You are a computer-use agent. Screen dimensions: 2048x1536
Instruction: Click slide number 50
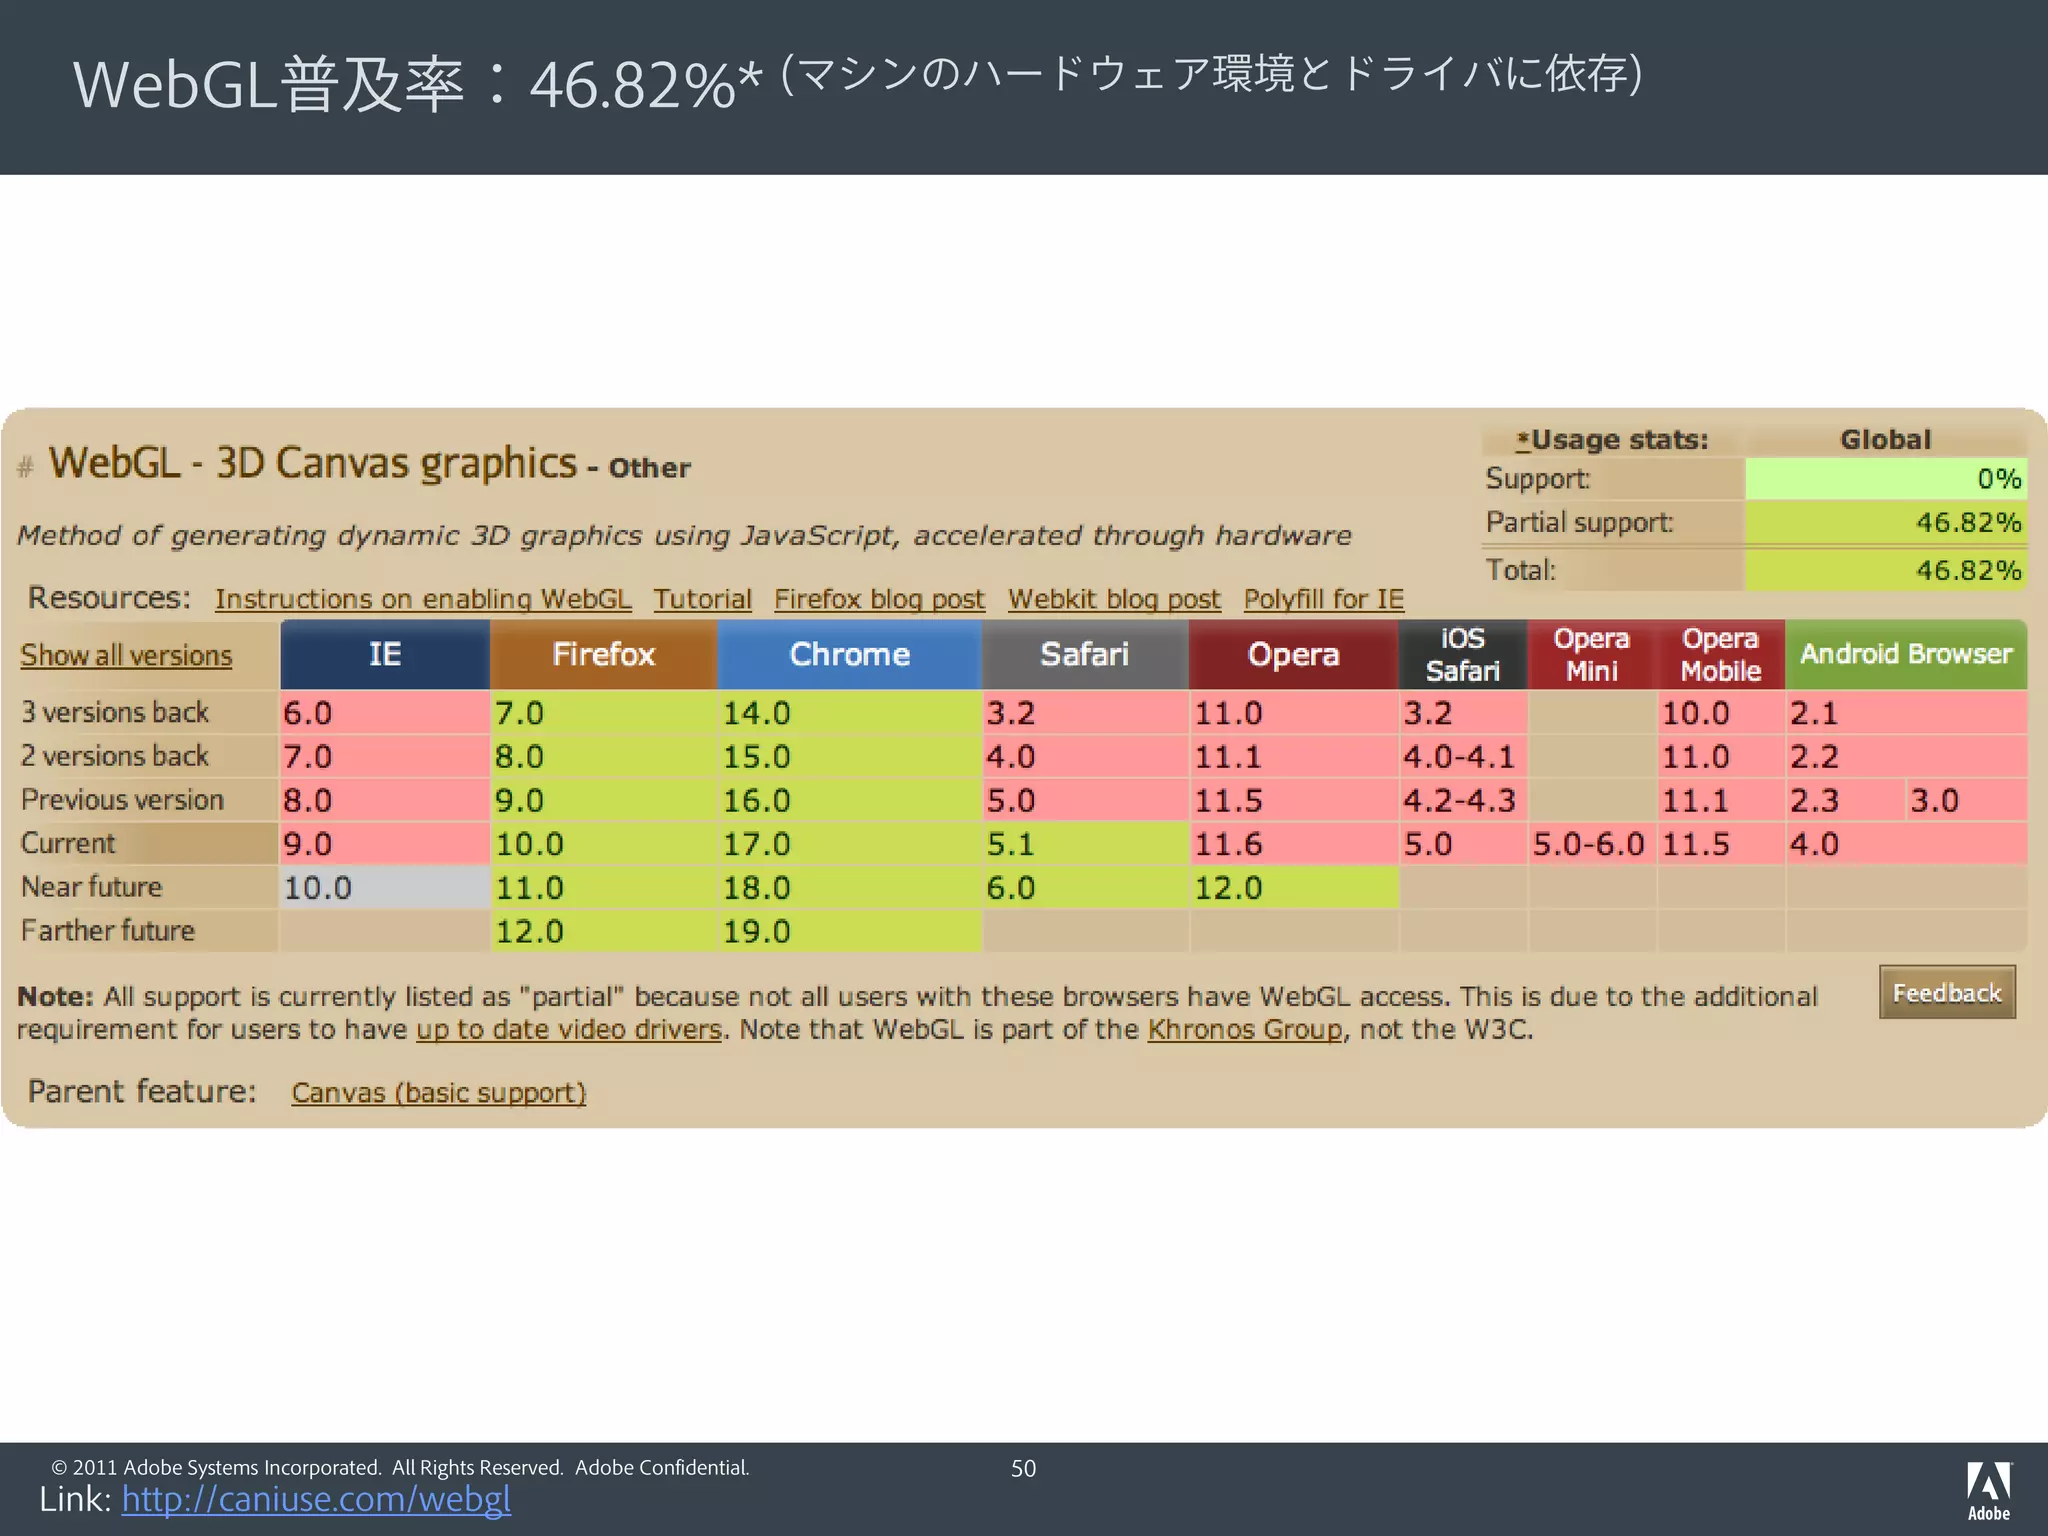coord(1023,1468)
